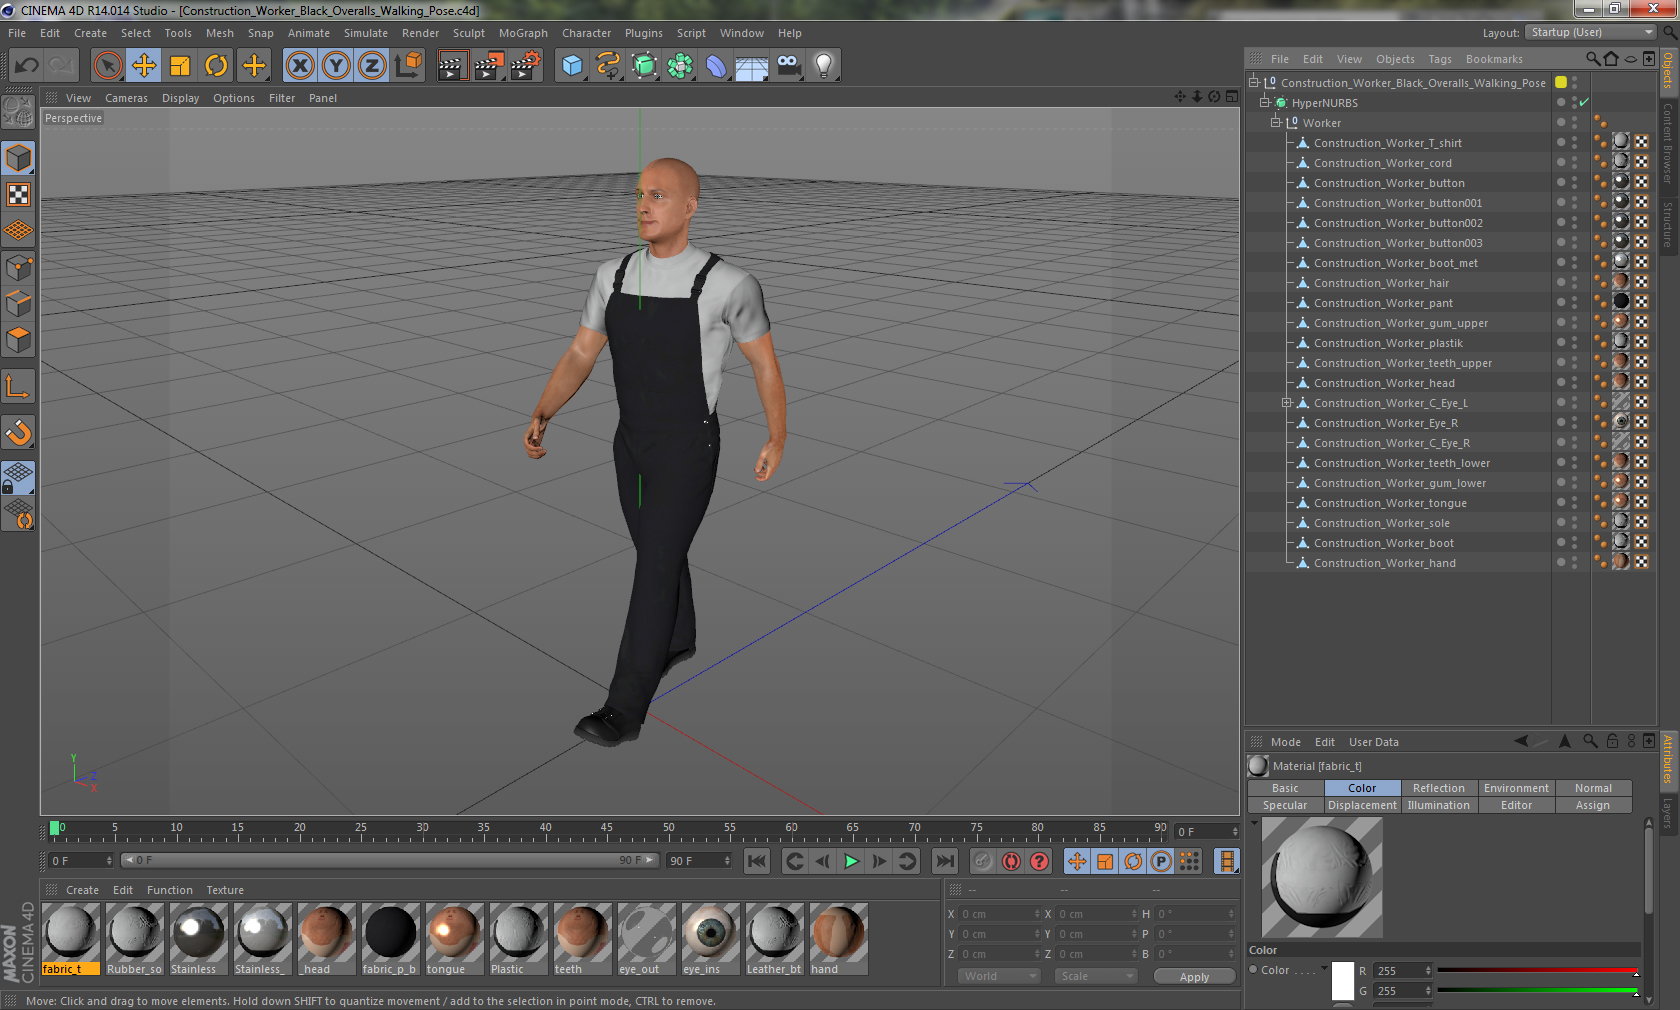Open the Character menu
This screenshot has height=1010, width=1680.
586,33
